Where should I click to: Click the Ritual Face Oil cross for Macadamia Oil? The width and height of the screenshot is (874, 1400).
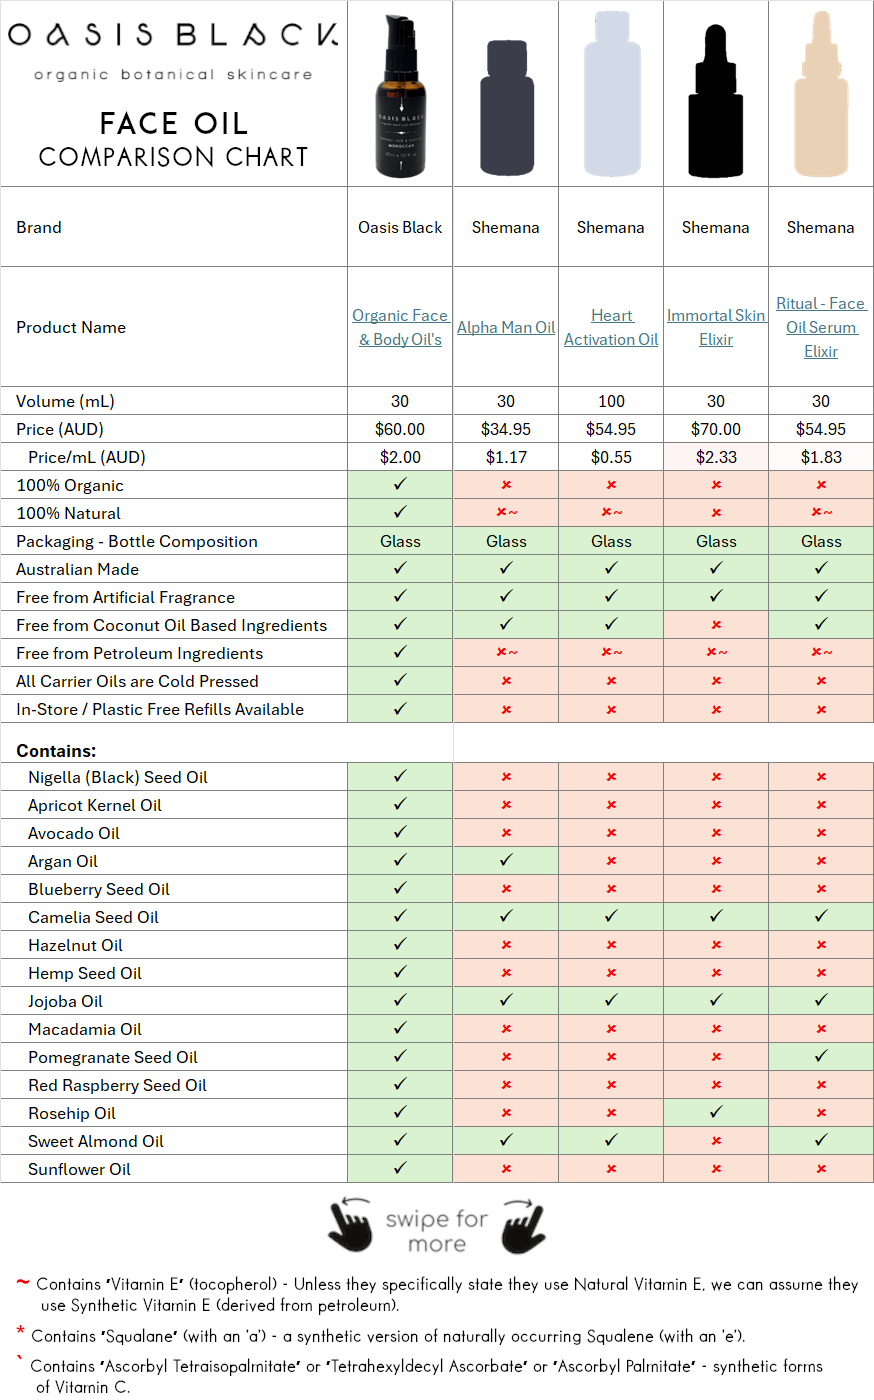[821, 1029]
